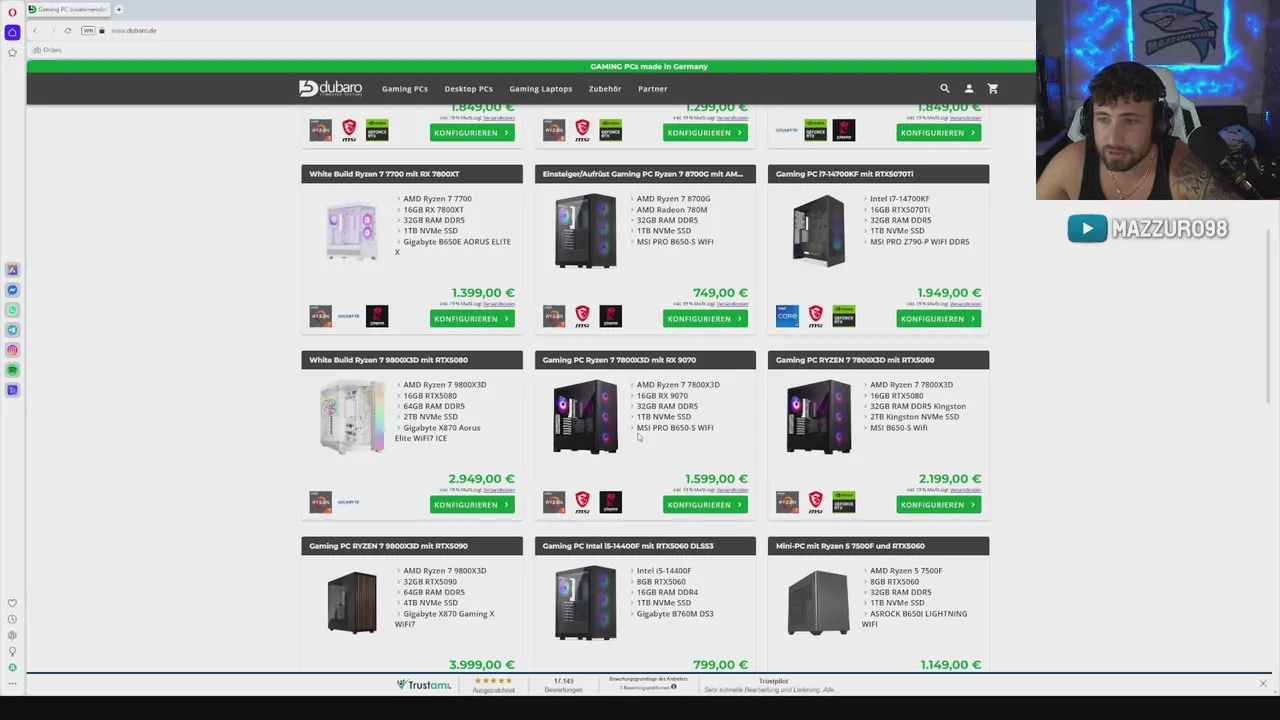
Task: Open the Orders bookmark
Action: 47,49
